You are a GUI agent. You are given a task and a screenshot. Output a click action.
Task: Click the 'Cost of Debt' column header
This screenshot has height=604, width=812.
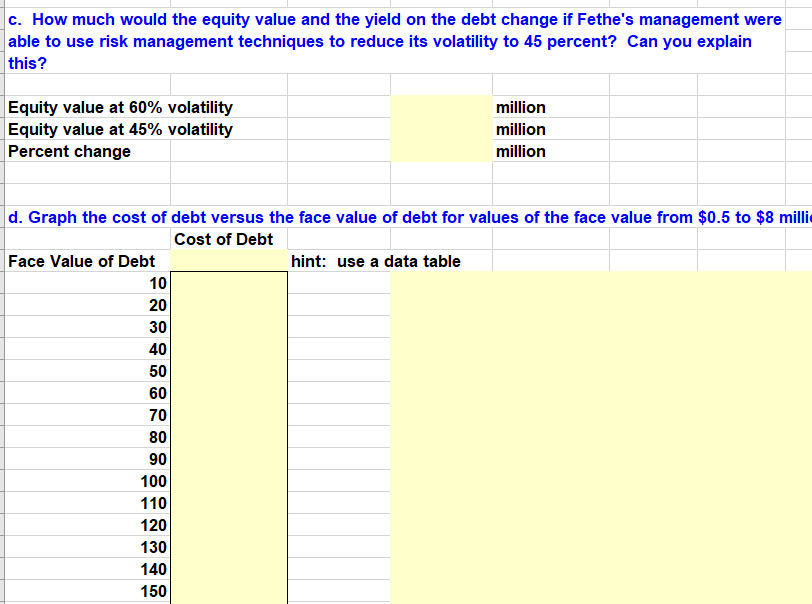(223, 239)
